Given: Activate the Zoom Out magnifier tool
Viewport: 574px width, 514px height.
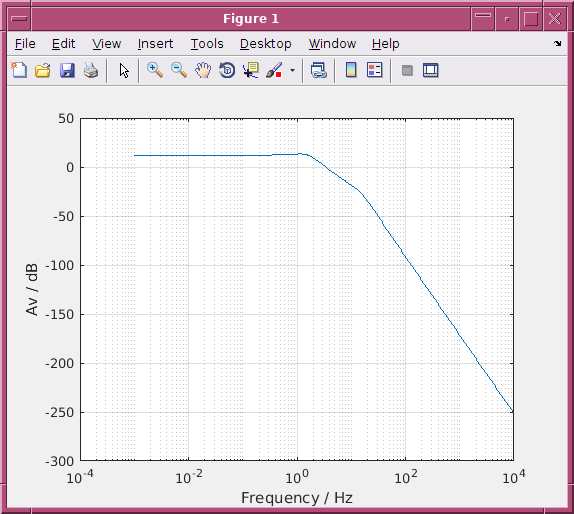Looking at the screenshot, I should pos(179,70).
